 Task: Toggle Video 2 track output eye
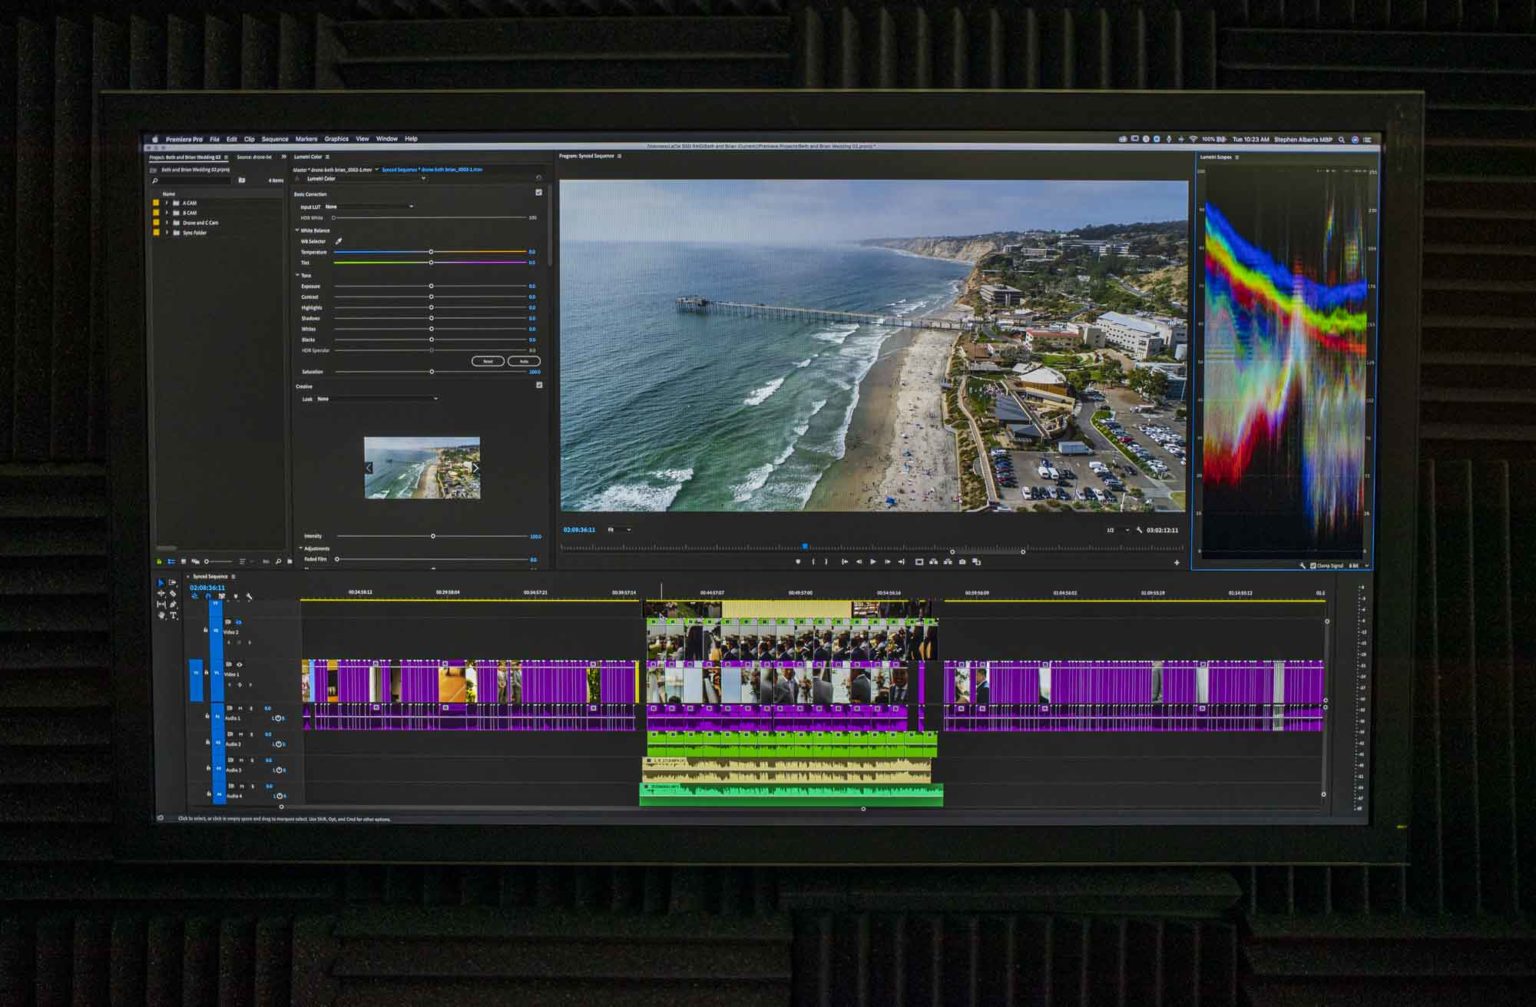239,622
